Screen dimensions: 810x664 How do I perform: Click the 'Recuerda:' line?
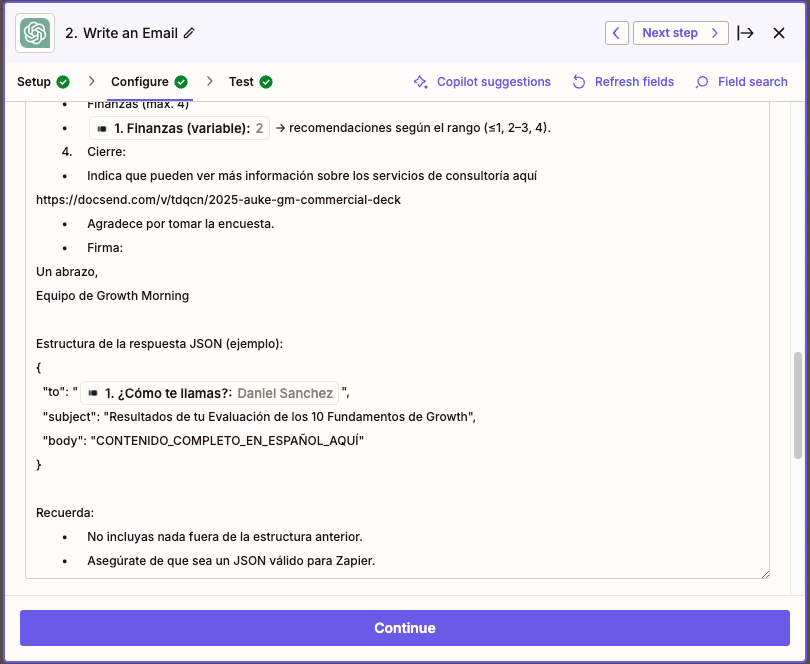[x=65, y=513]
